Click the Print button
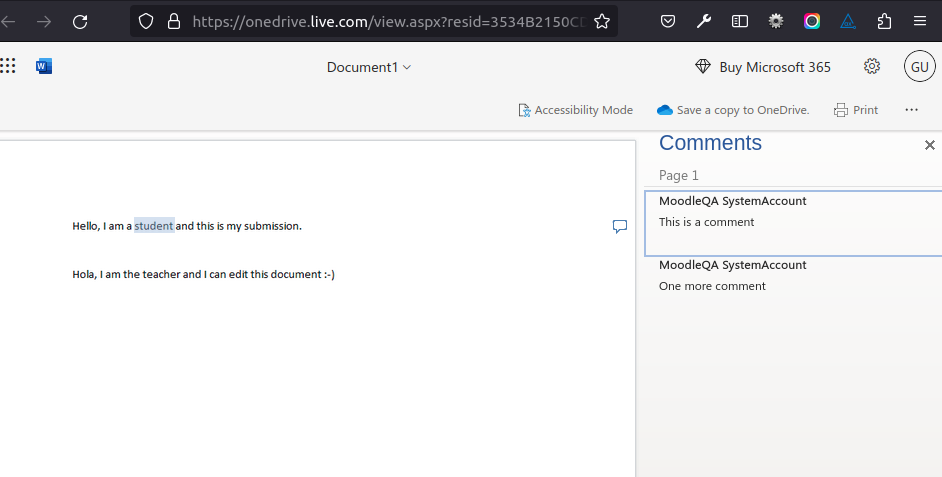Screen dimensions: 942x477 click(856, 110)
